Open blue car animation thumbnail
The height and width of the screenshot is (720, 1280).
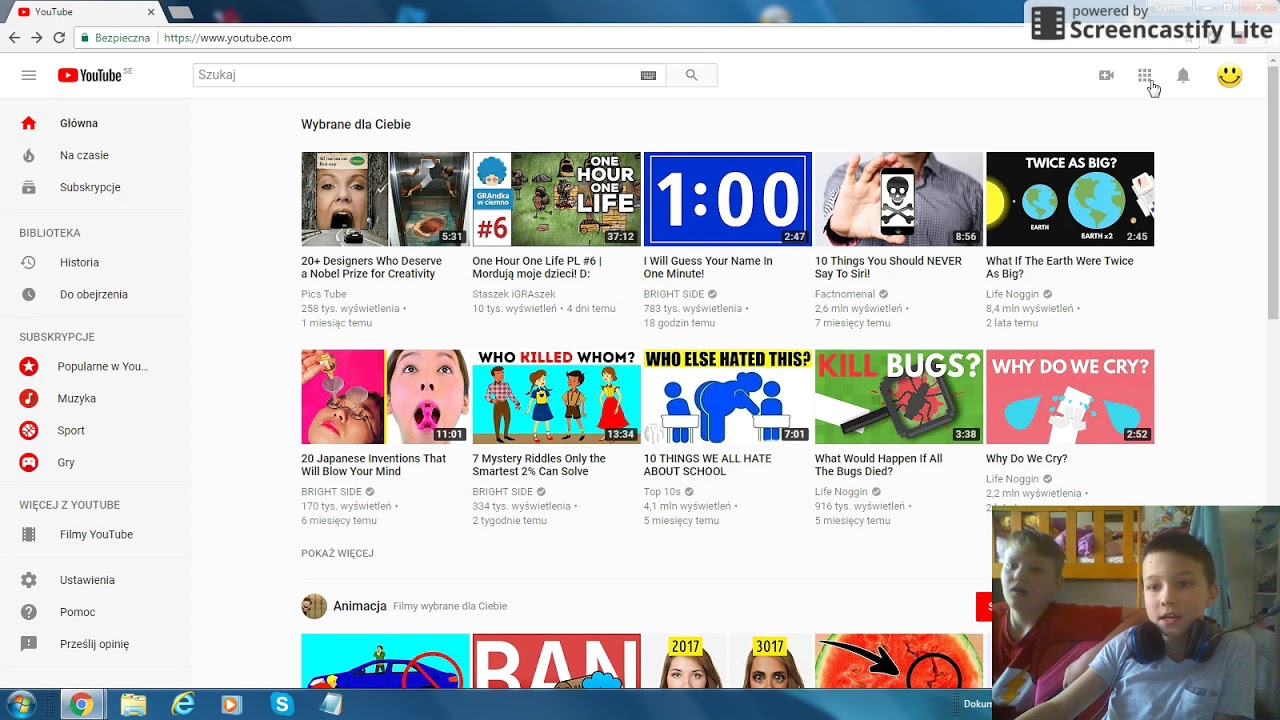385,660
